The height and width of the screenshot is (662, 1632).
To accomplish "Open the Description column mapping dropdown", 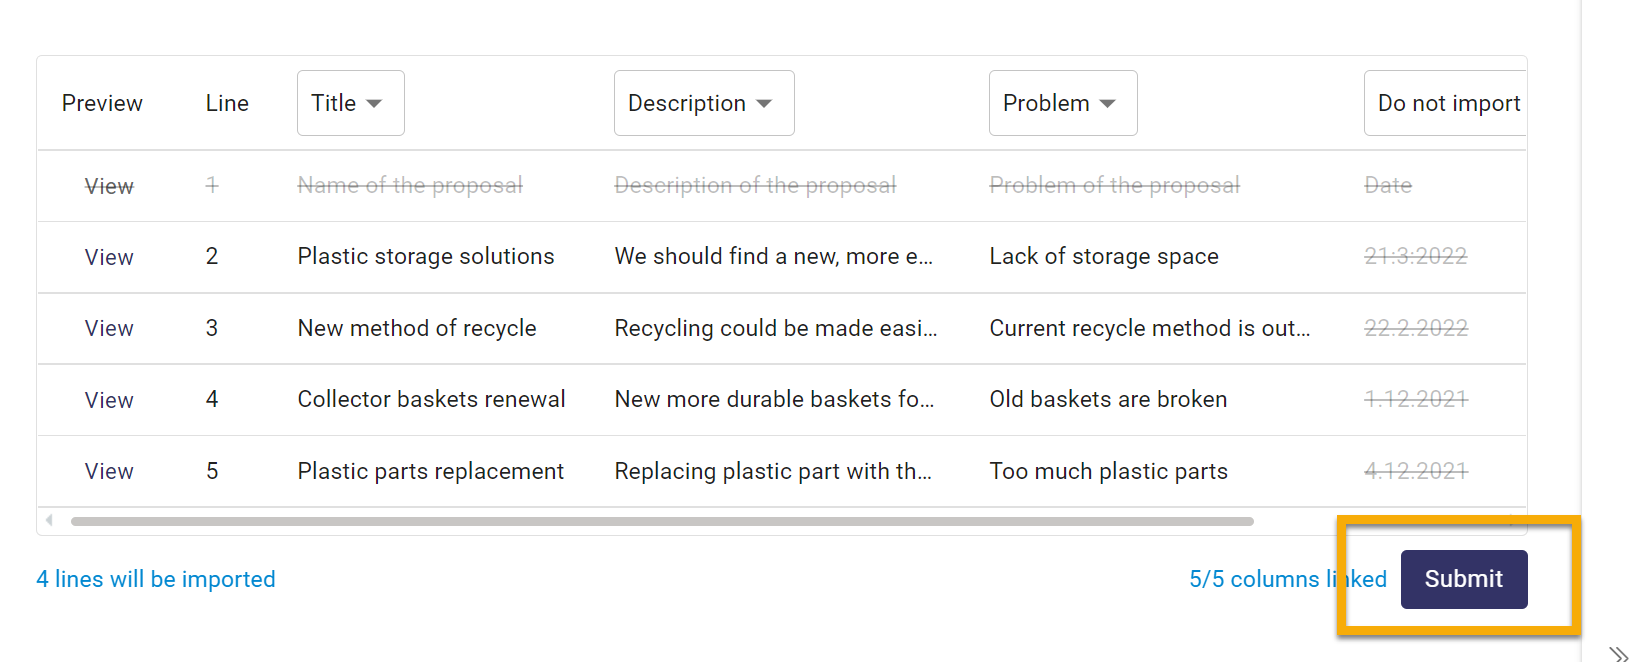I will [704, 103].
